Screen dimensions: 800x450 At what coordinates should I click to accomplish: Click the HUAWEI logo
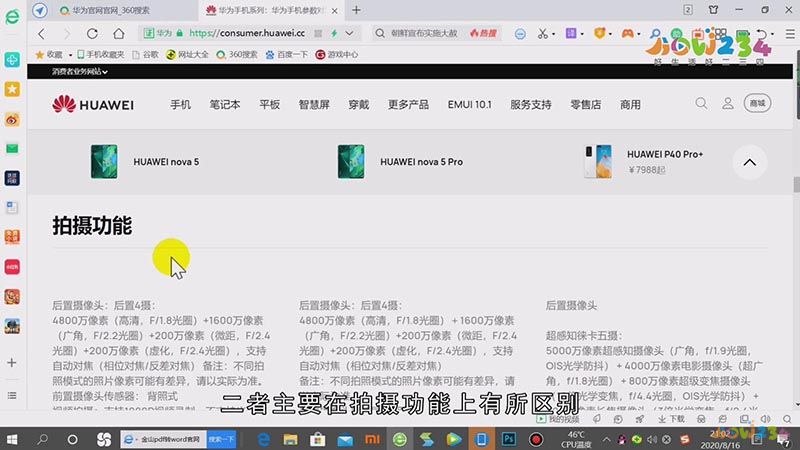tap(93, 104)
